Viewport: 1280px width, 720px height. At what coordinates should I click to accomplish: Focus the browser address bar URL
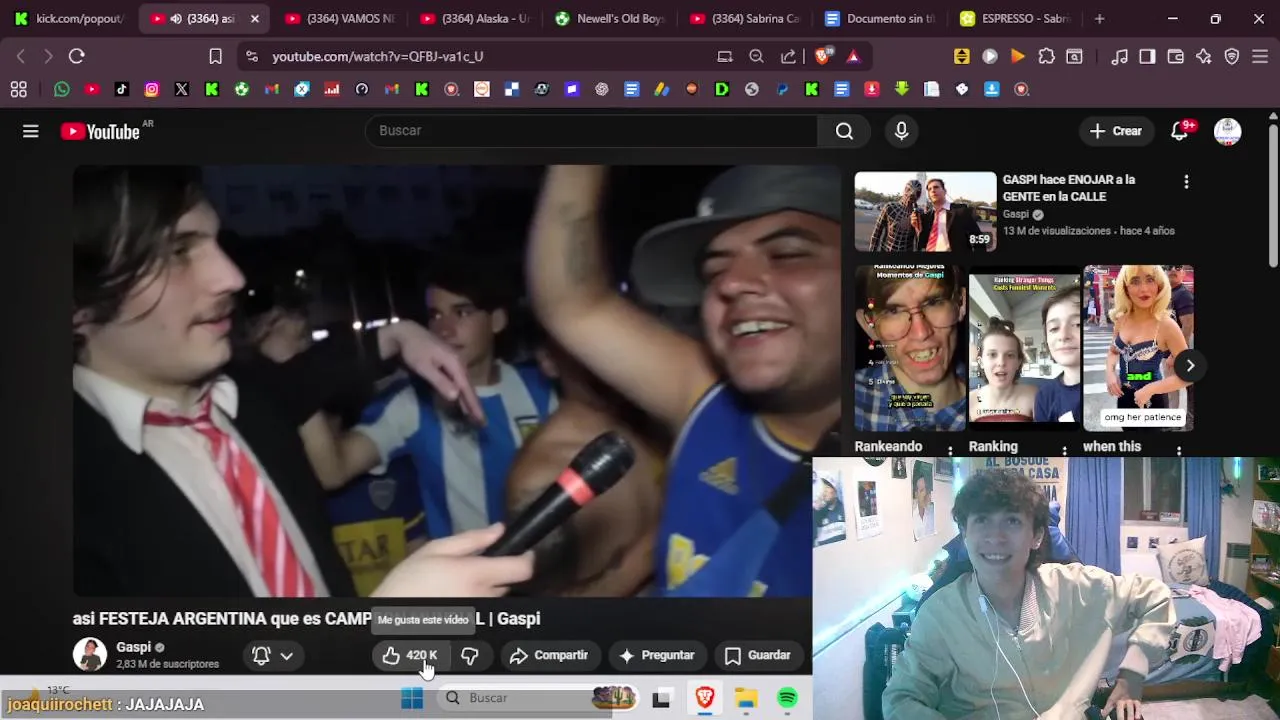point(378,57)
